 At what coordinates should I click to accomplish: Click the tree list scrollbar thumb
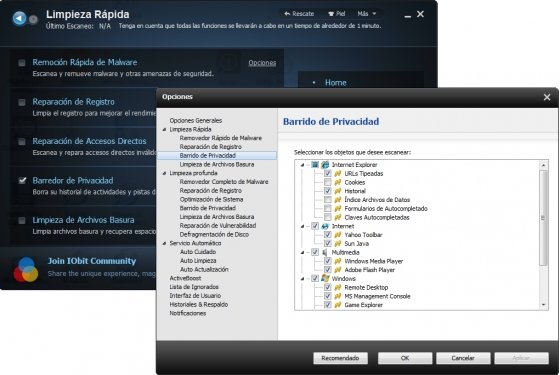(543, 218)
